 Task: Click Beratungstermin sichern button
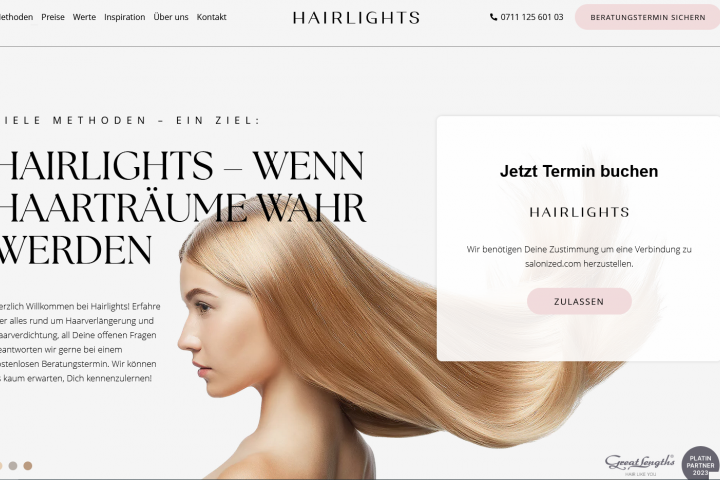[x=647, y=17]
